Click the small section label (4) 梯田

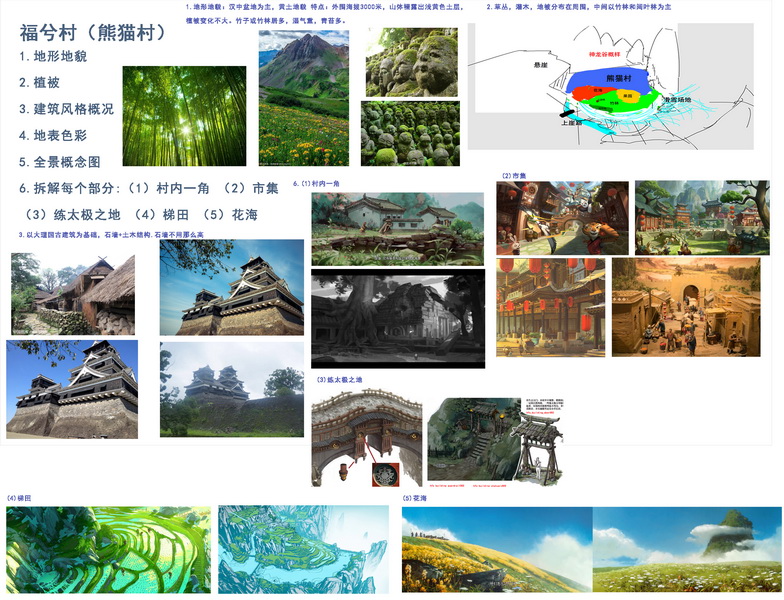click(x=20, y=498)
